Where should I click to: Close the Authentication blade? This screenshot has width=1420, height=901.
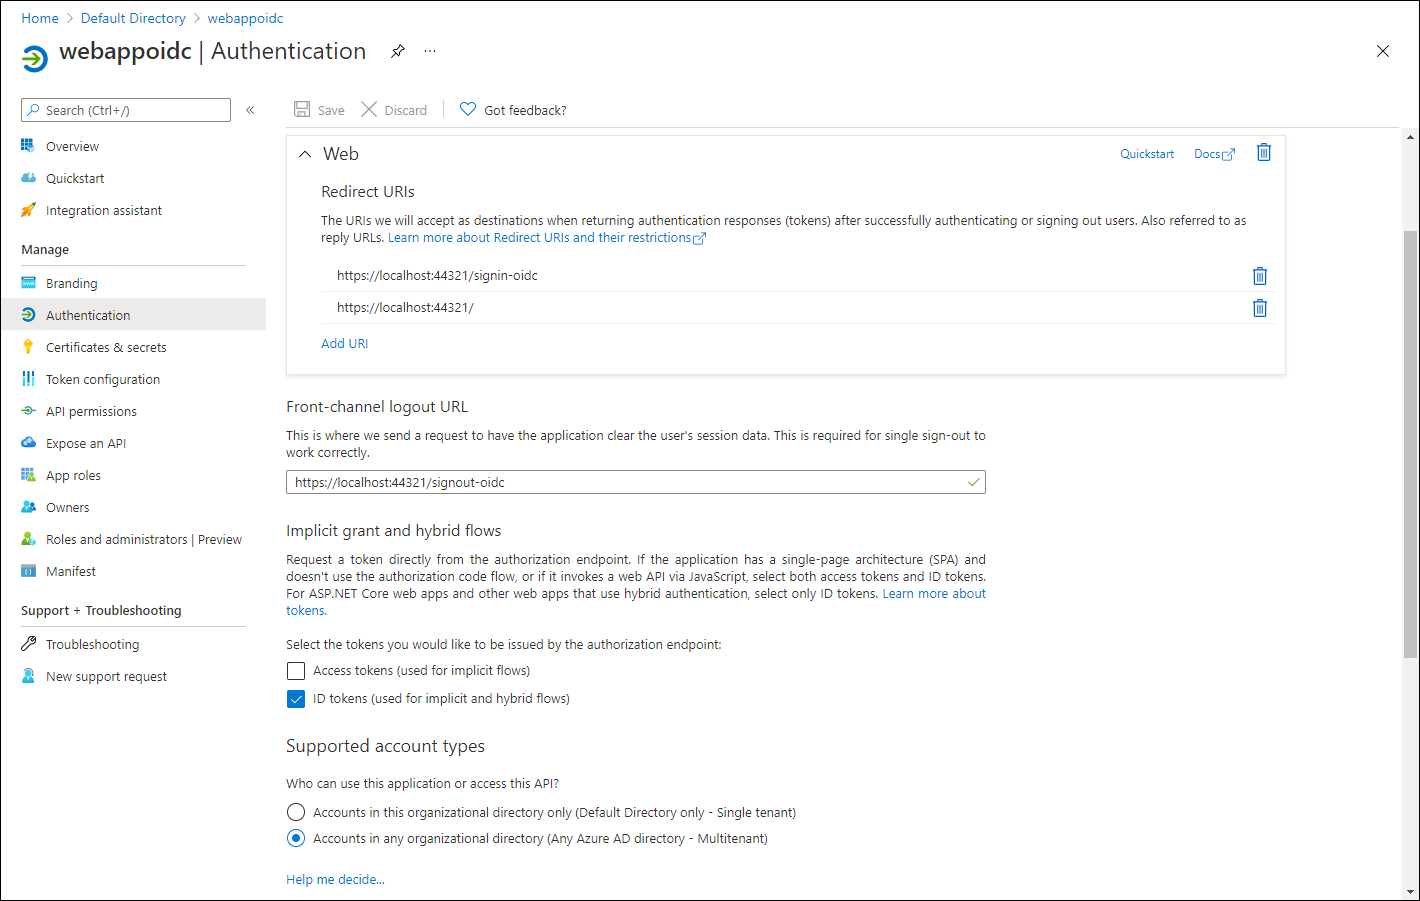(1383, 51)
